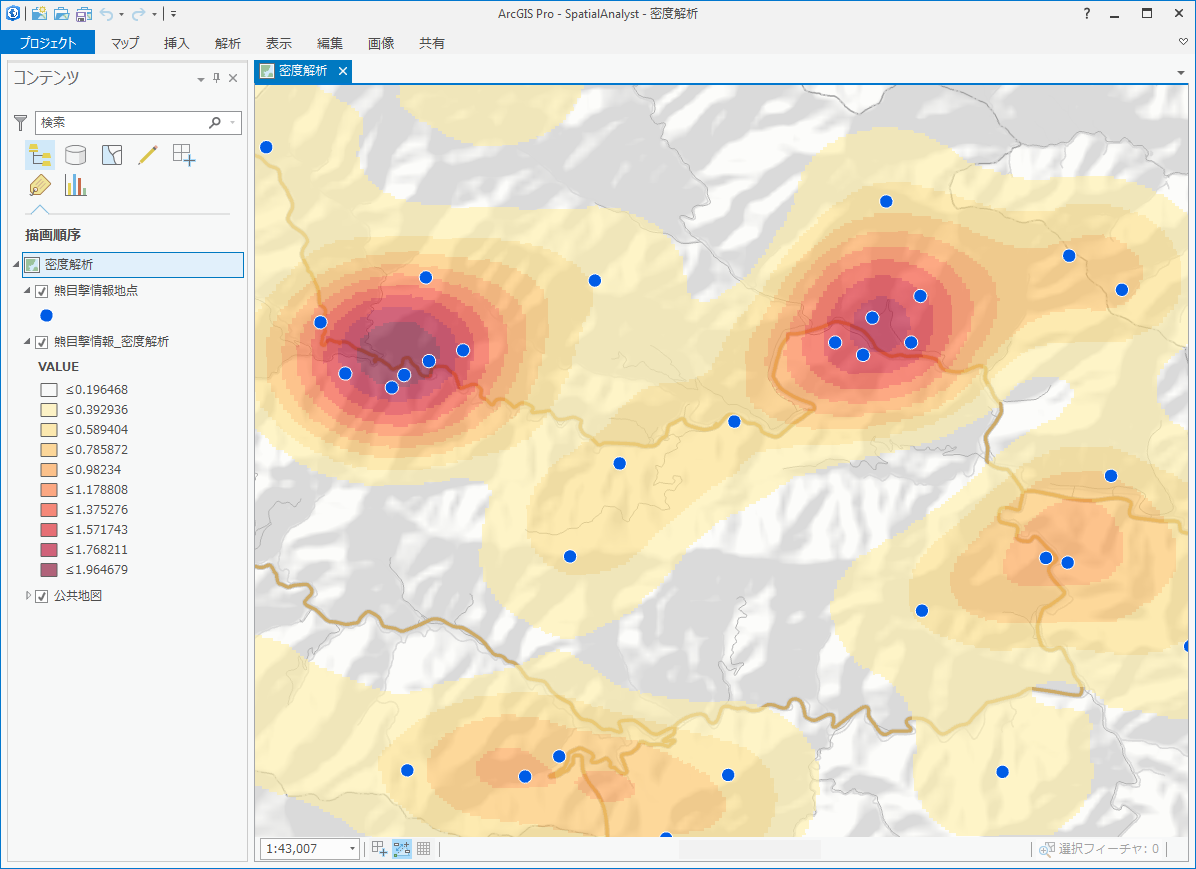1196x869 pixels.
Task: Collapse the 熊目撃情報_密度解析 layer legend
Action: (25, 340)
